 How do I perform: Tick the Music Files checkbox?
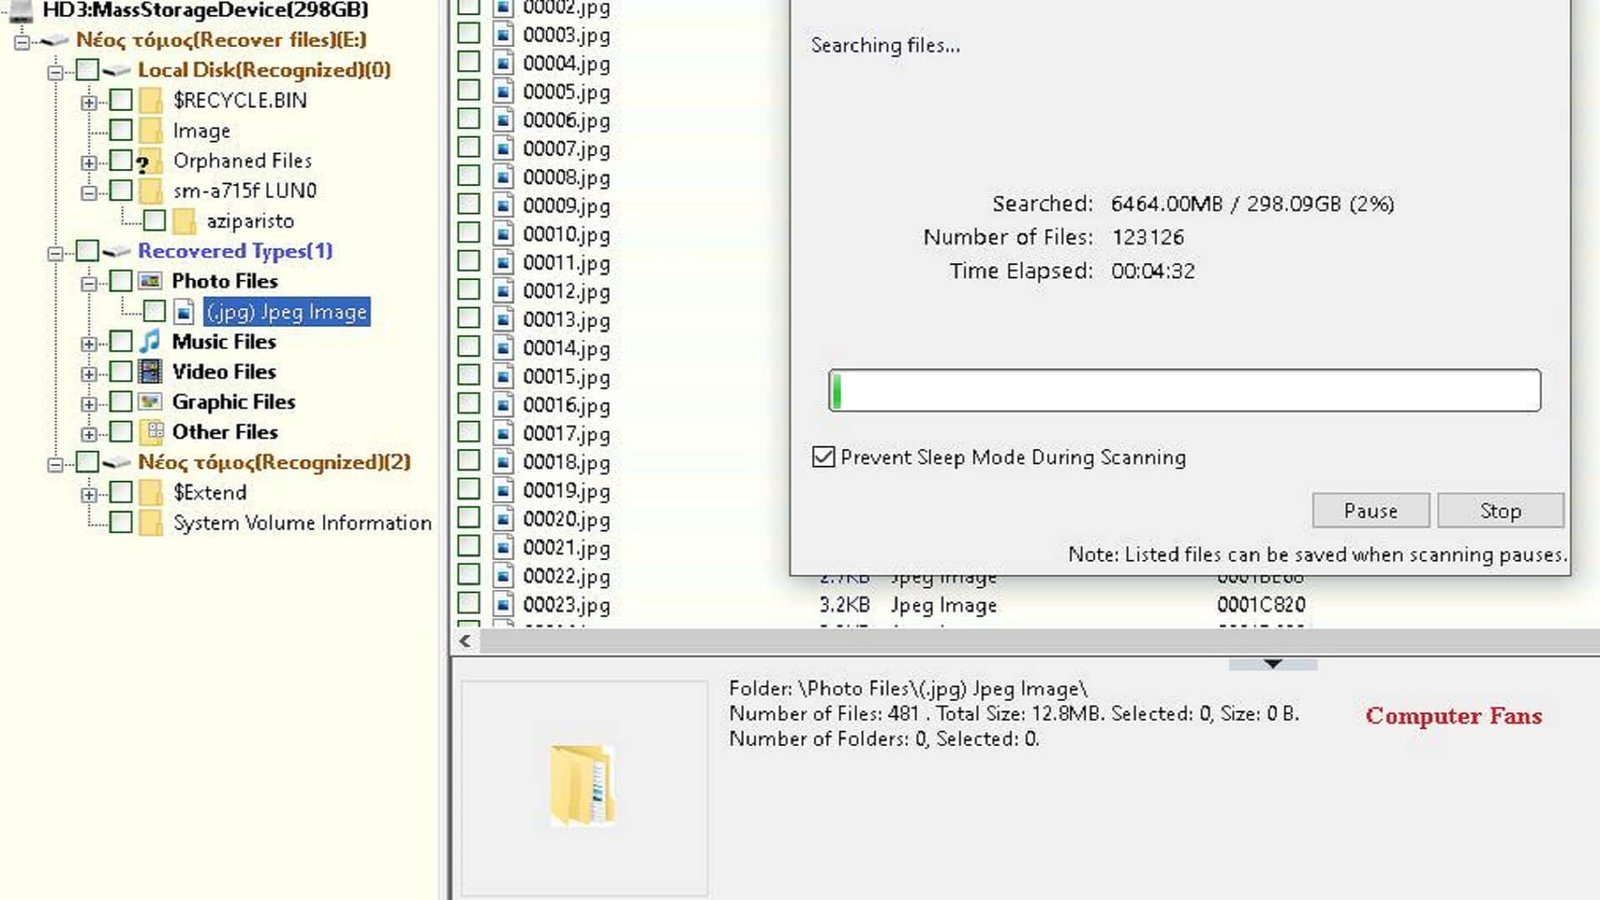tap(121, 341)
